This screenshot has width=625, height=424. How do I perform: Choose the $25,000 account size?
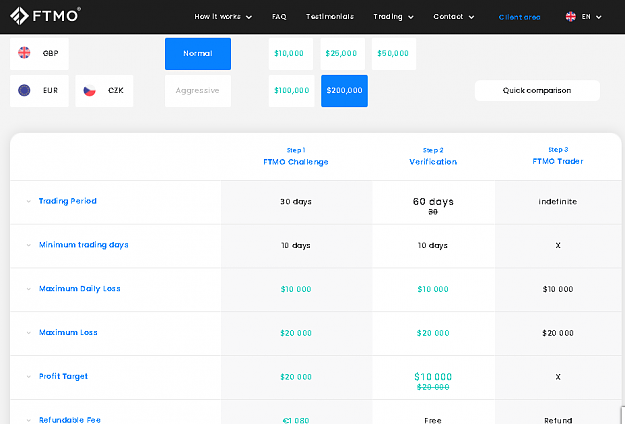point(342,54)
